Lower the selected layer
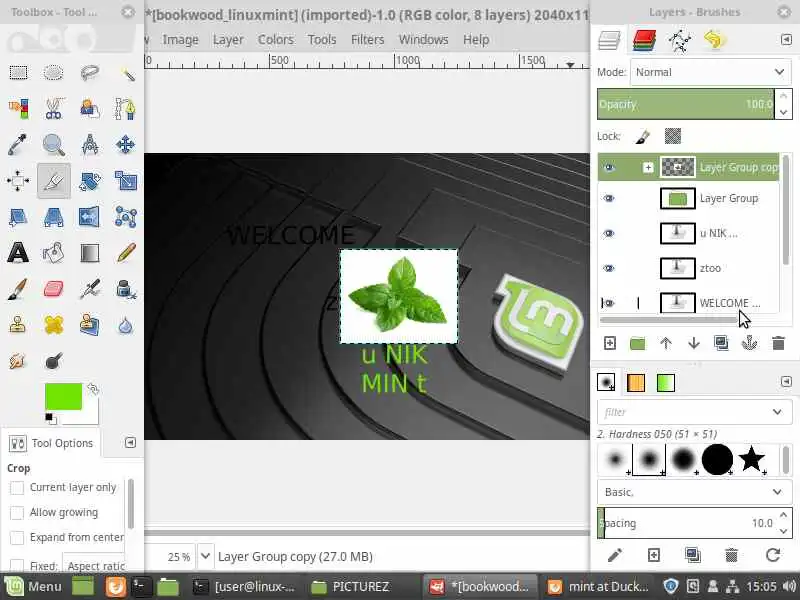Screen dimensions: 800x600 pyautogui.click(x=694, y=343)
